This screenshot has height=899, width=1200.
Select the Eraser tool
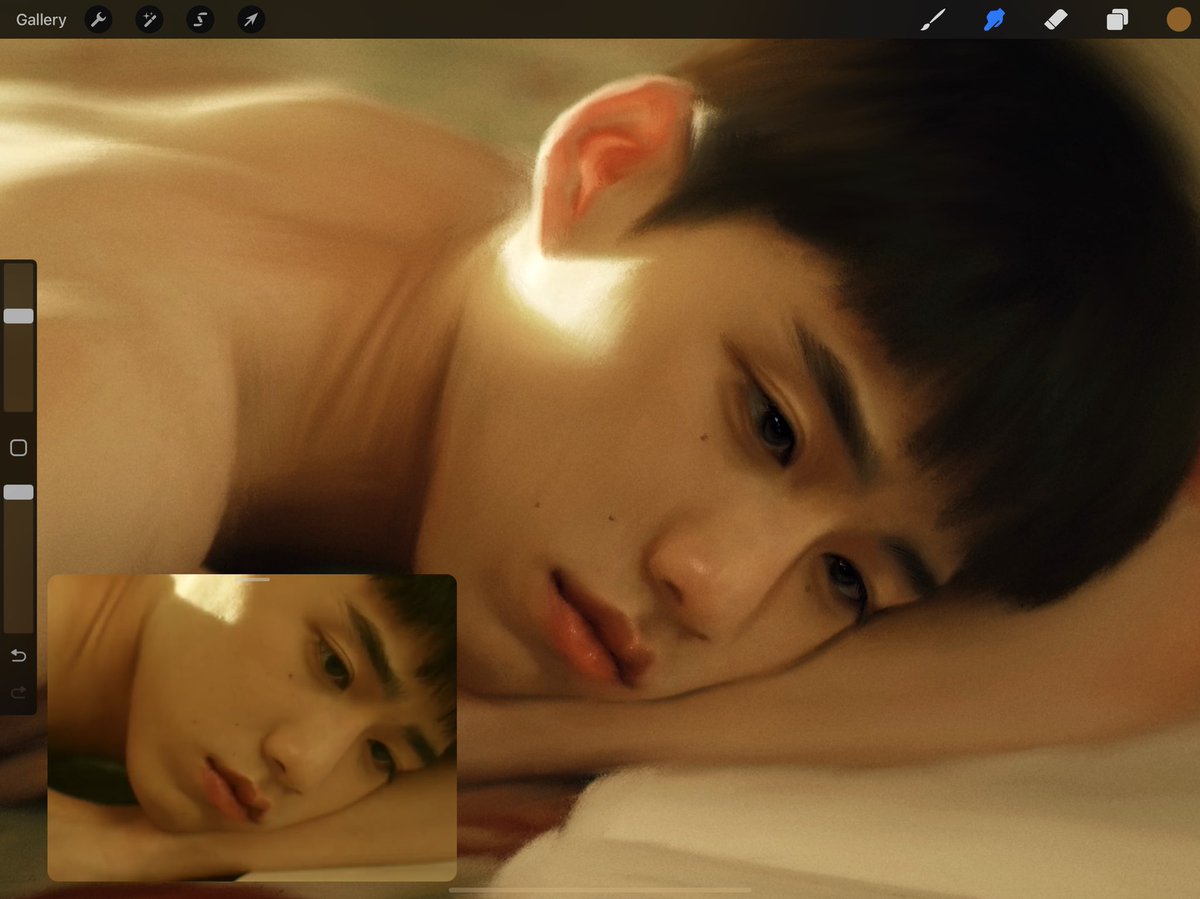point(1056,19)
